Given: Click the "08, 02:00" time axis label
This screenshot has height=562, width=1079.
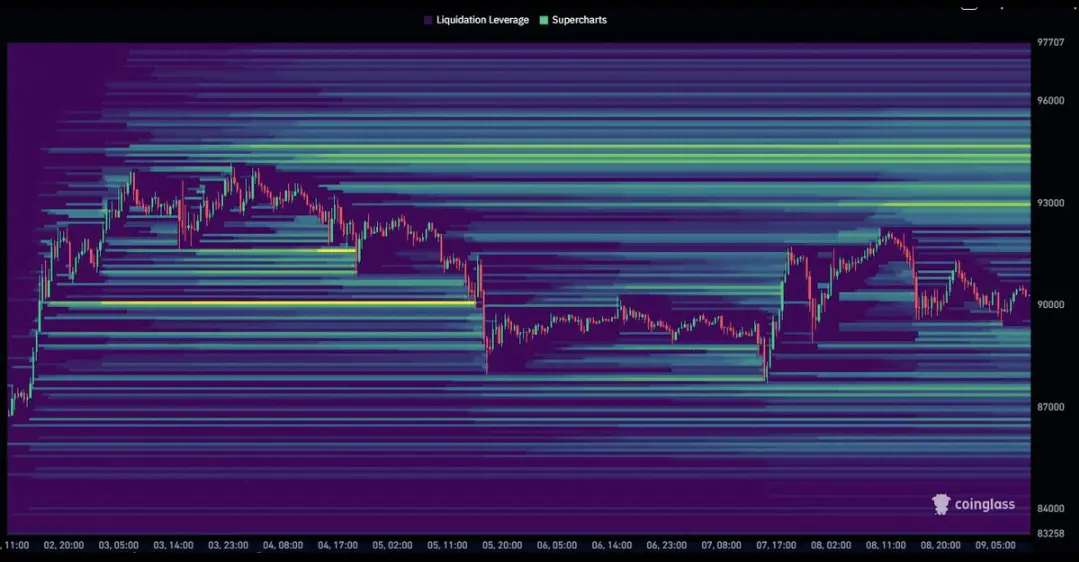Looking at the screenshot, I should click(x=831, y=545).
